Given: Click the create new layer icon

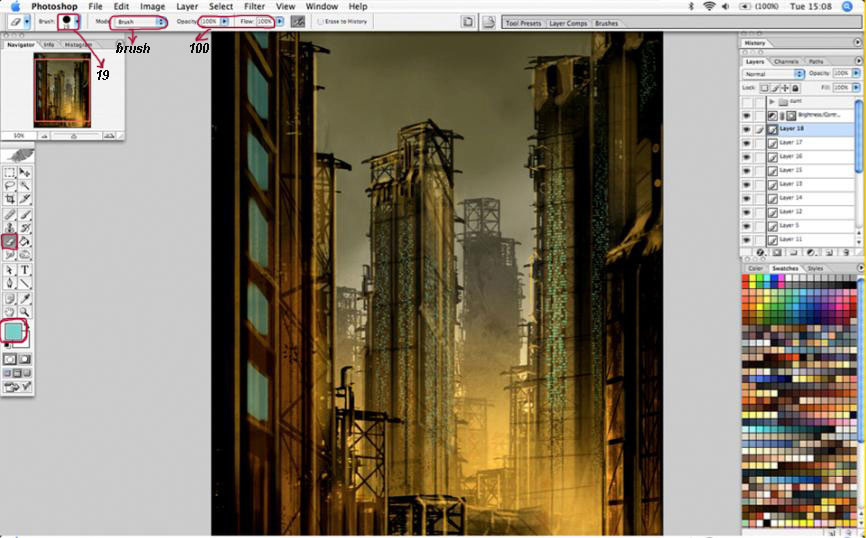Looking at the screenshot, I should [x=829, y=252].
